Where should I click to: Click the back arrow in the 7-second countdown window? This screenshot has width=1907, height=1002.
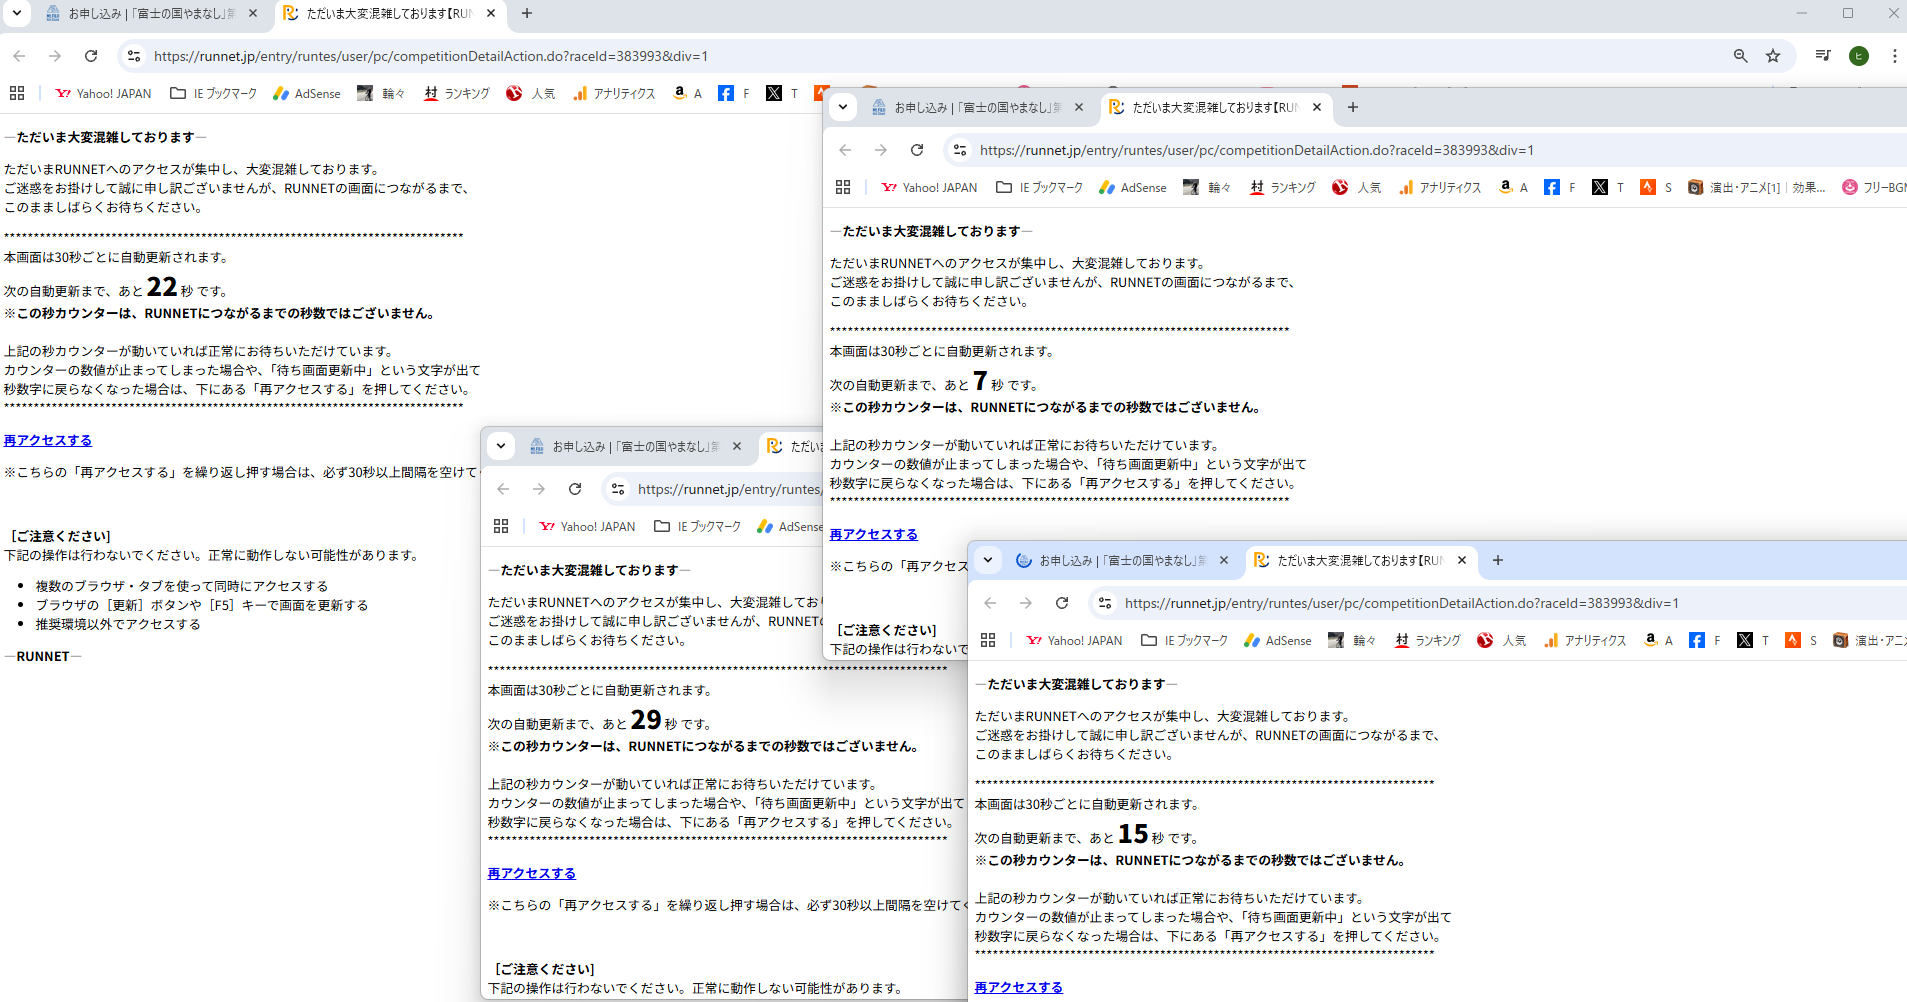click(x=845, y=150)
